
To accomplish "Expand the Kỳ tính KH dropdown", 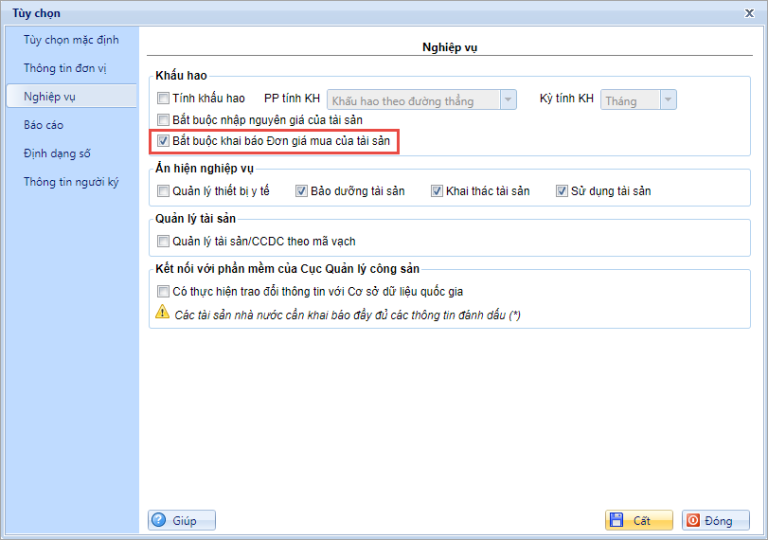I will [667, 100].
